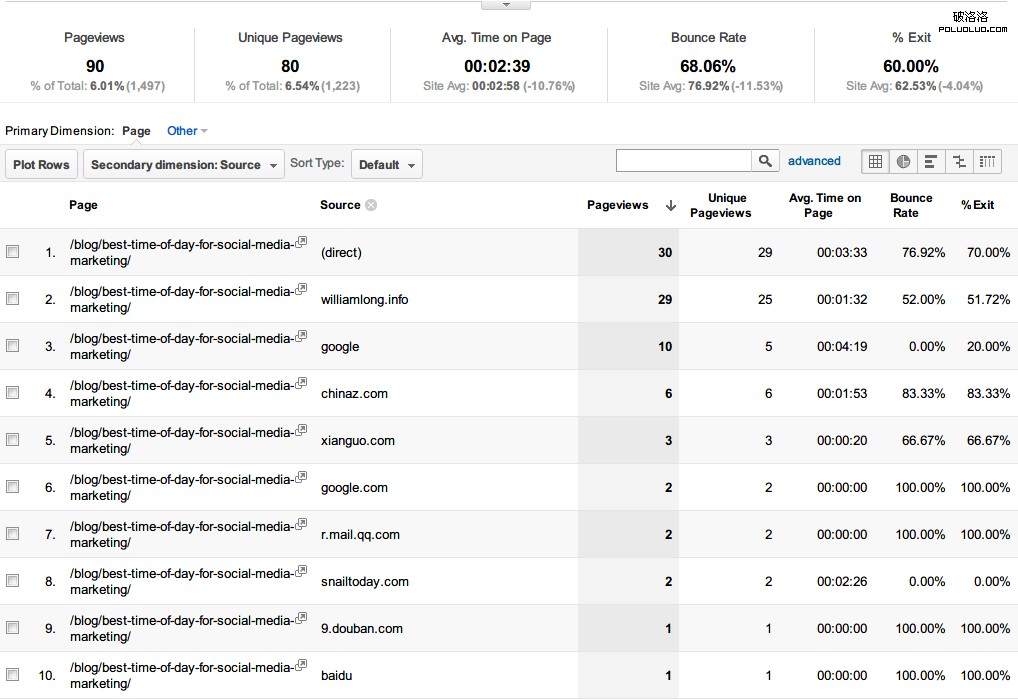
Task: Open the Secondary dimension: Source dropdown
Action: [183, 164]
